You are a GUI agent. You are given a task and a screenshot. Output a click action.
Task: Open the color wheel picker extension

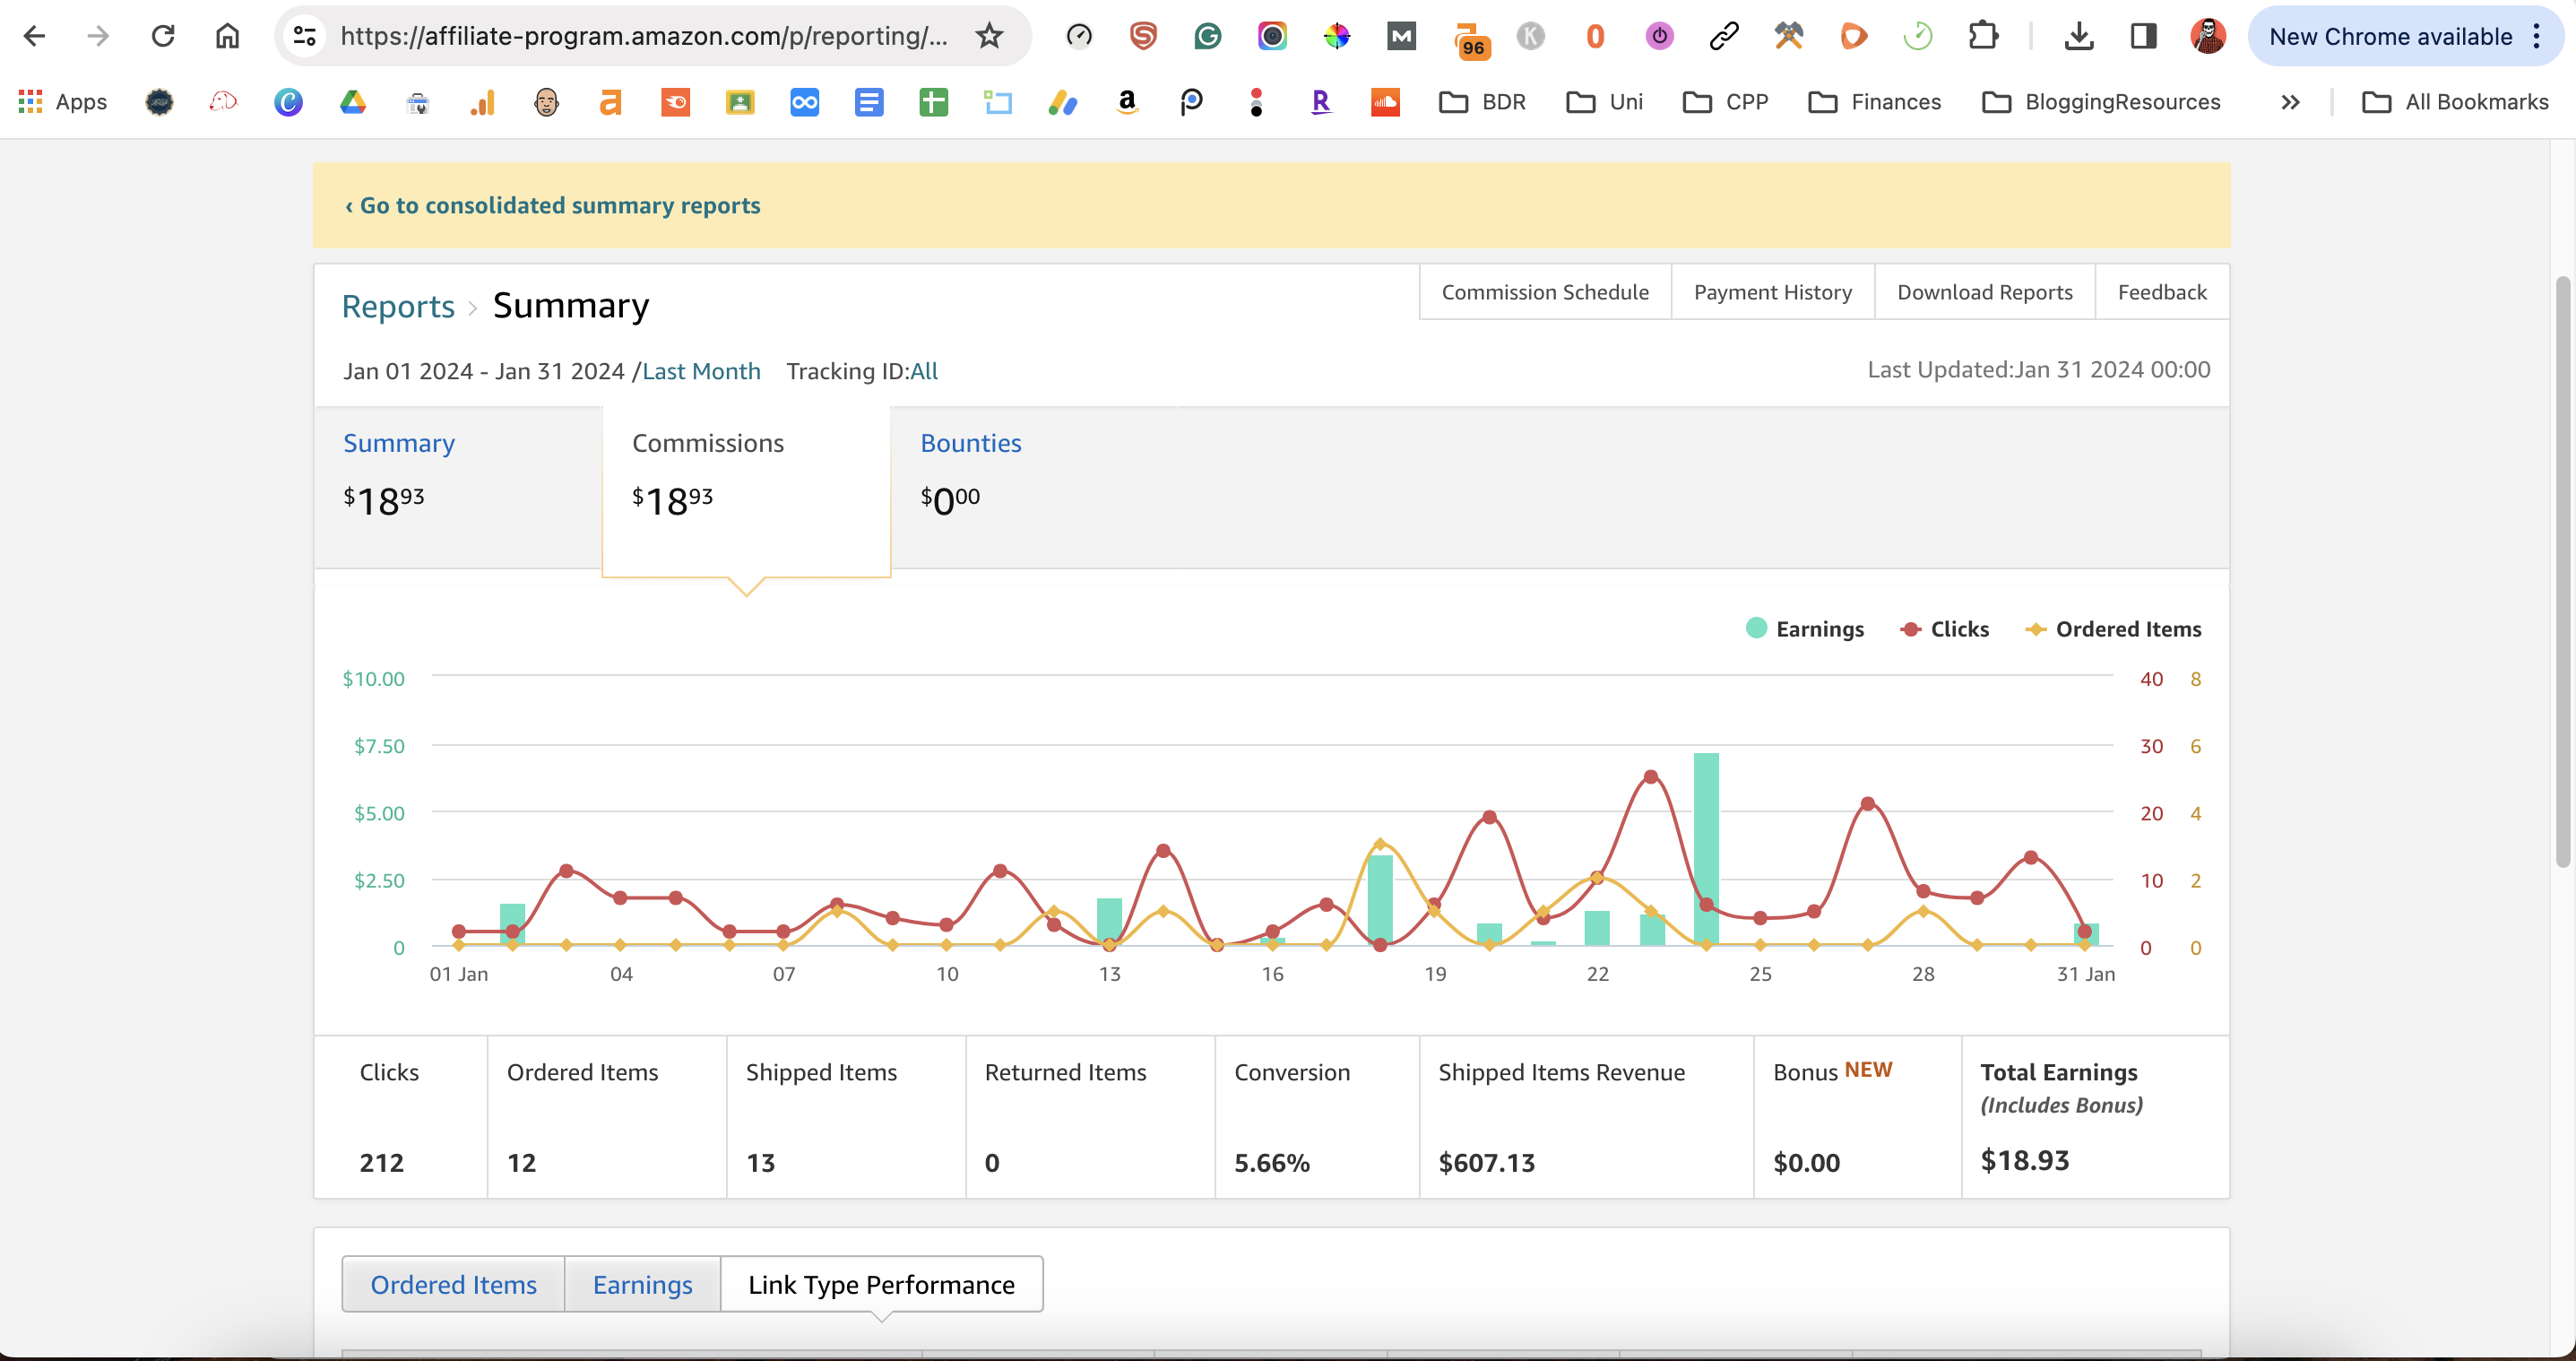coord(1336,37)
